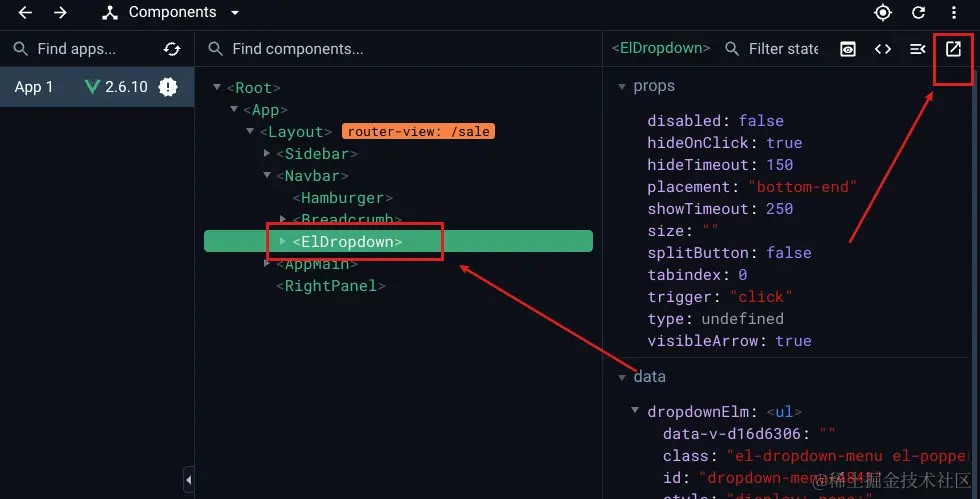
Task: Click the forward arrow icon
Action: coord(60,13)
